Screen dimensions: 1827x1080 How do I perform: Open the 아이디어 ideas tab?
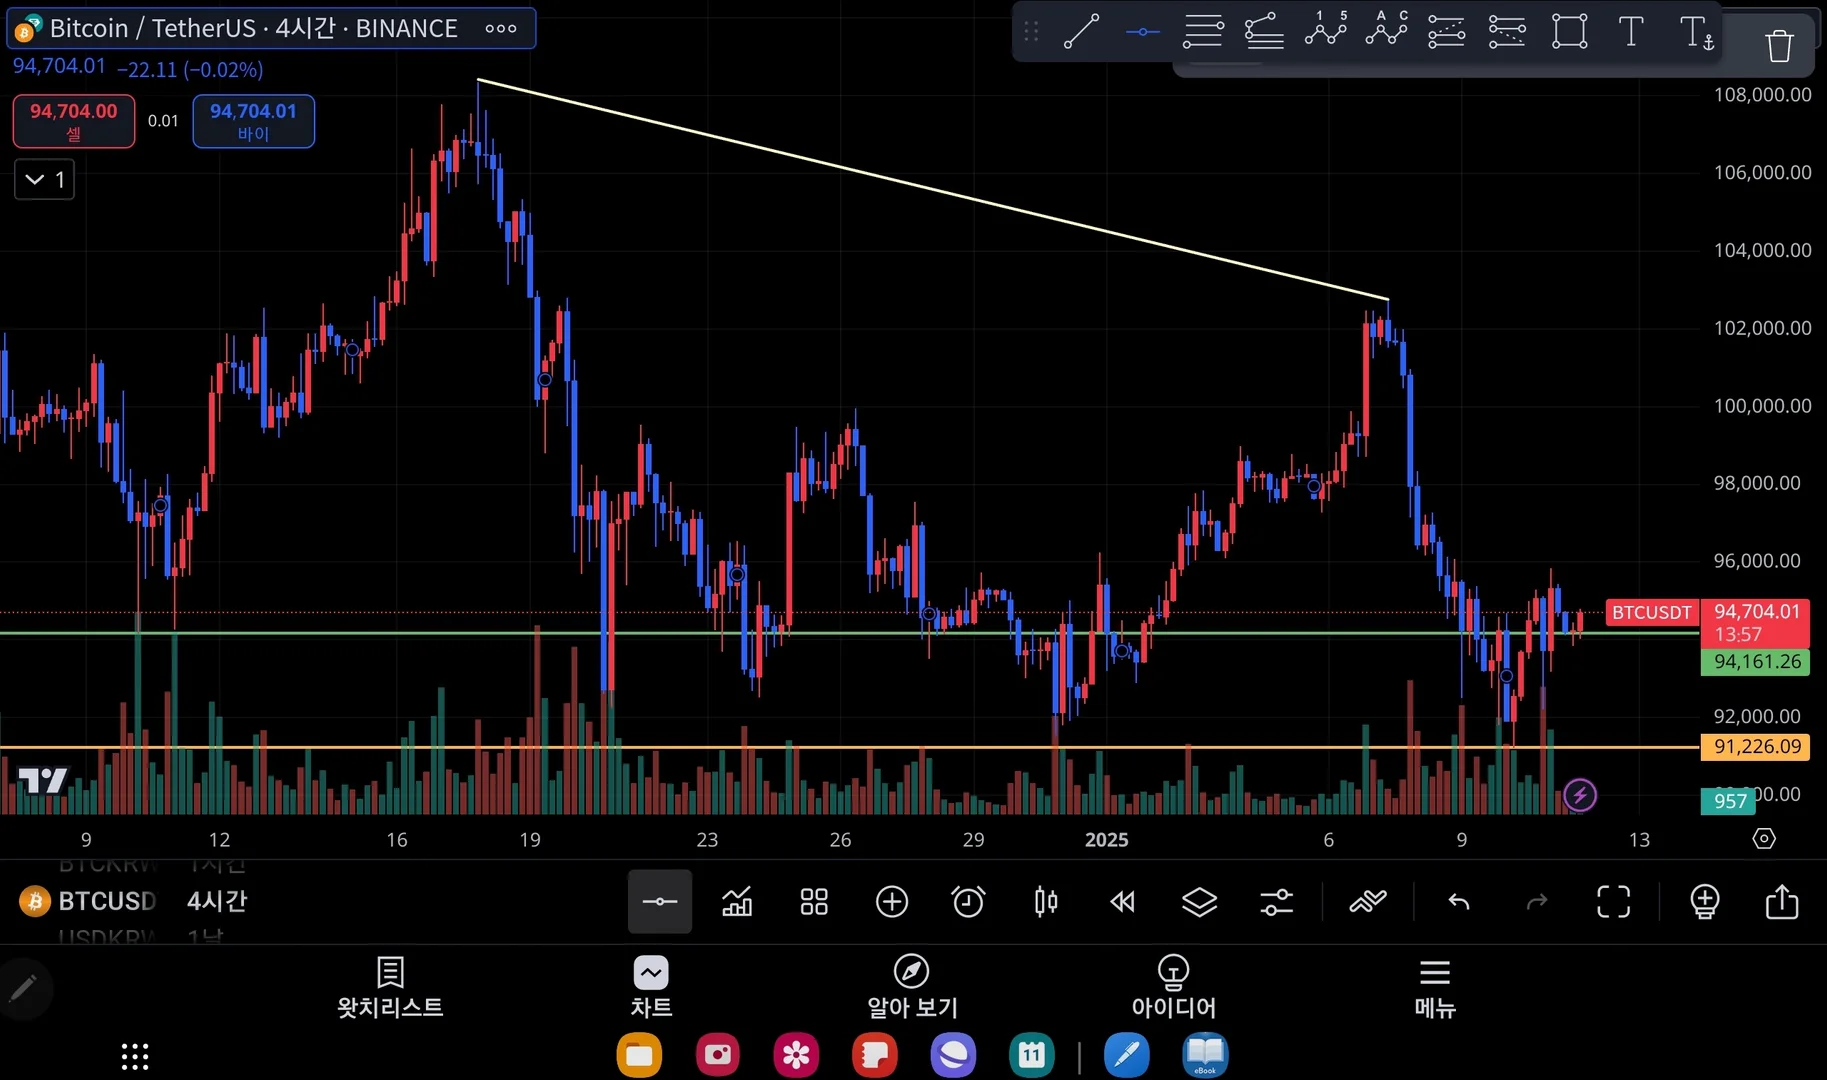pos(1173,988)
